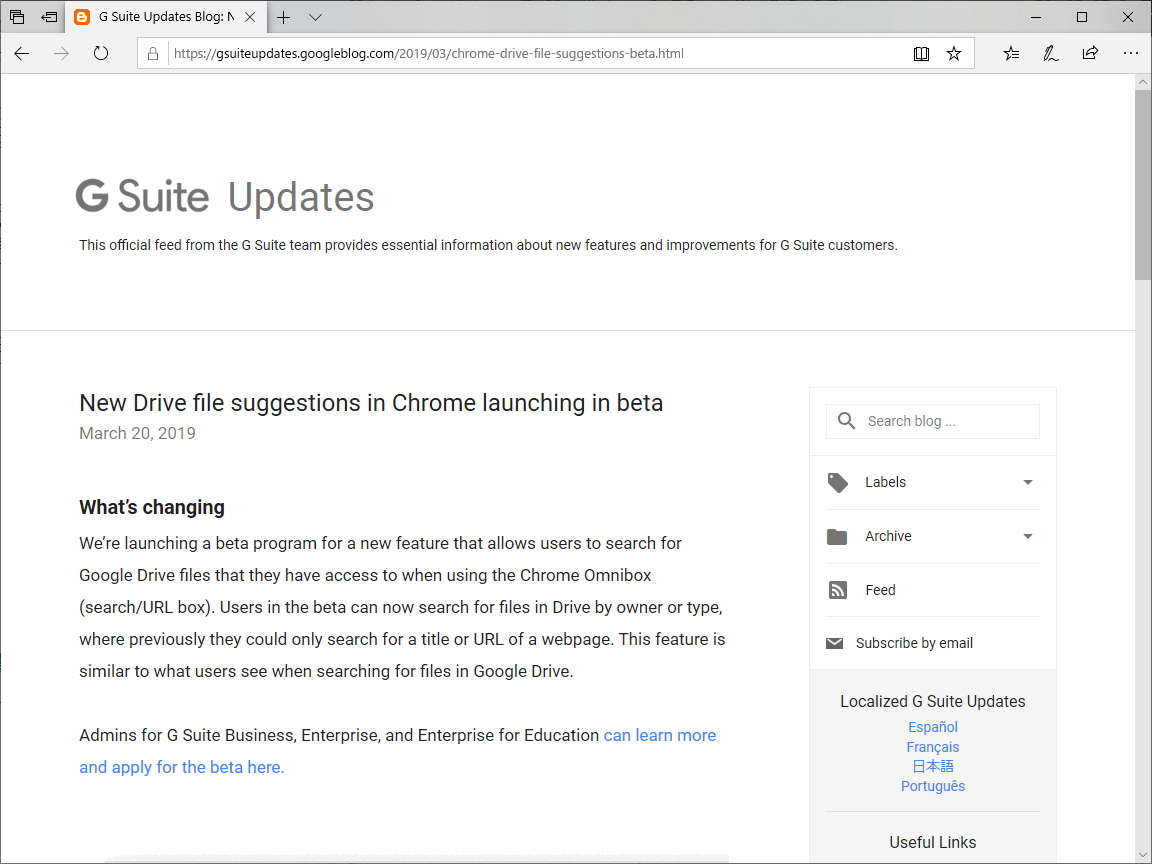Open the Feed RSS icon in sidebar
The height and width of the screenshot is (864, 1152).
point(837,590)
